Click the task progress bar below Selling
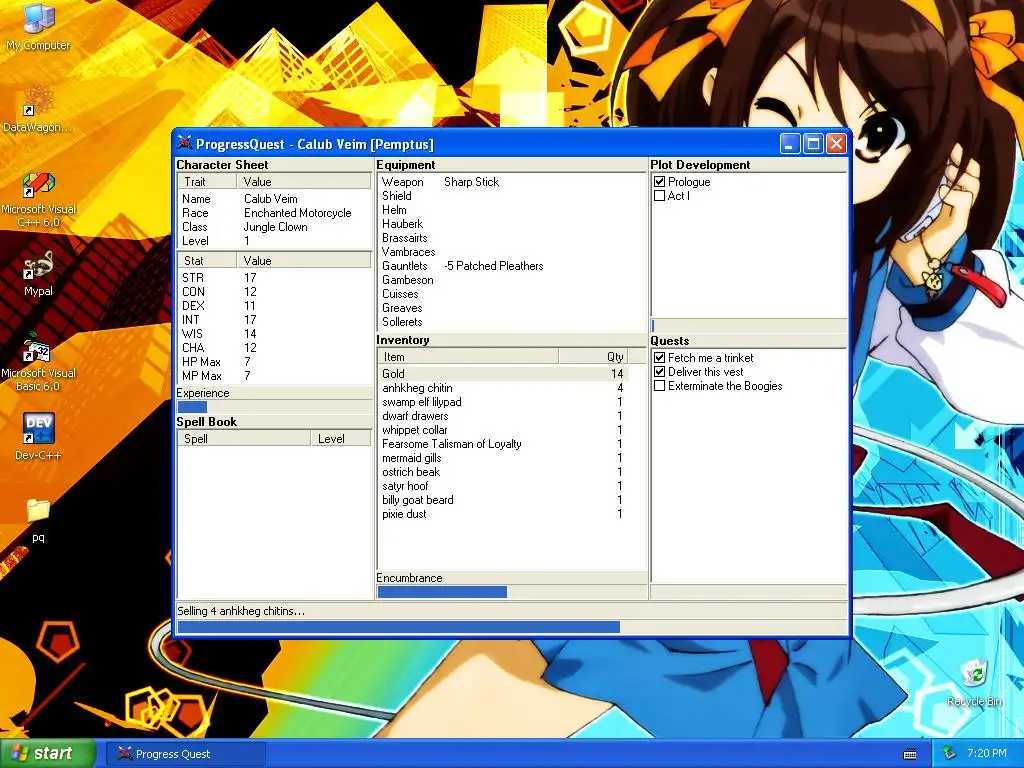 [x=511, y=627]
